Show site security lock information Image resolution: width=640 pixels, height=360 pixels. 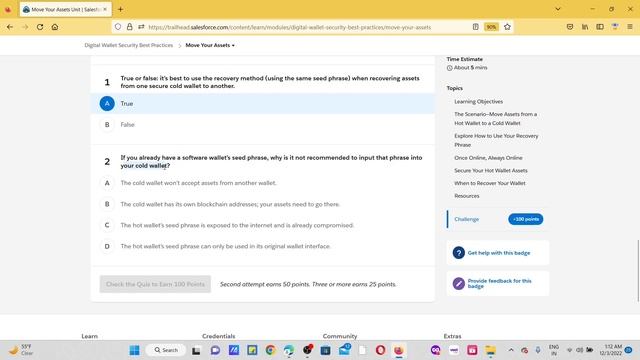pyautogui.click(x=129, y=27)
